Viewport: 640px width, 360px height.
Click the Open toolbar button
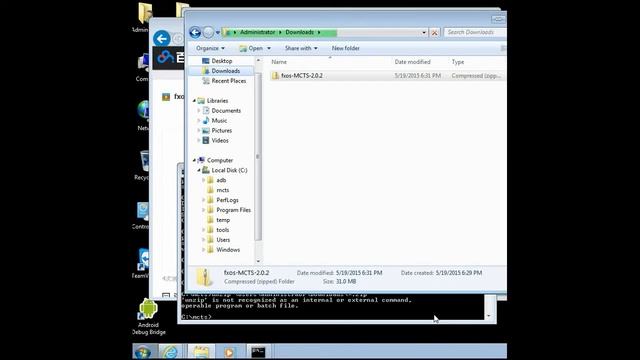click(x=251, y=48)
